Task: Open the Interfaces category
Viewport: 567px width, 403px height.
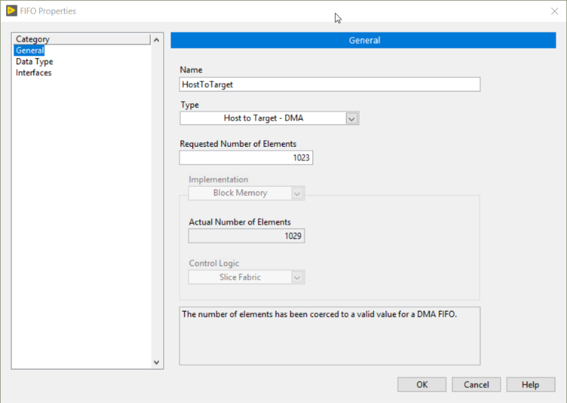Action: (34, 73)
